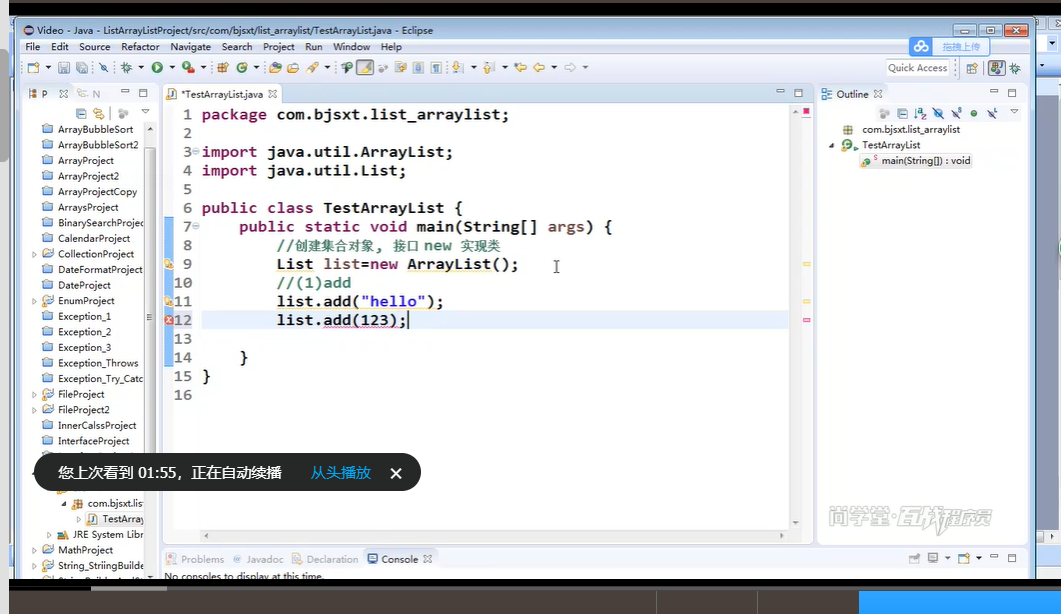The image size is (1061, 614).
Task: Go to Last Edit Location
Action: 520,67
